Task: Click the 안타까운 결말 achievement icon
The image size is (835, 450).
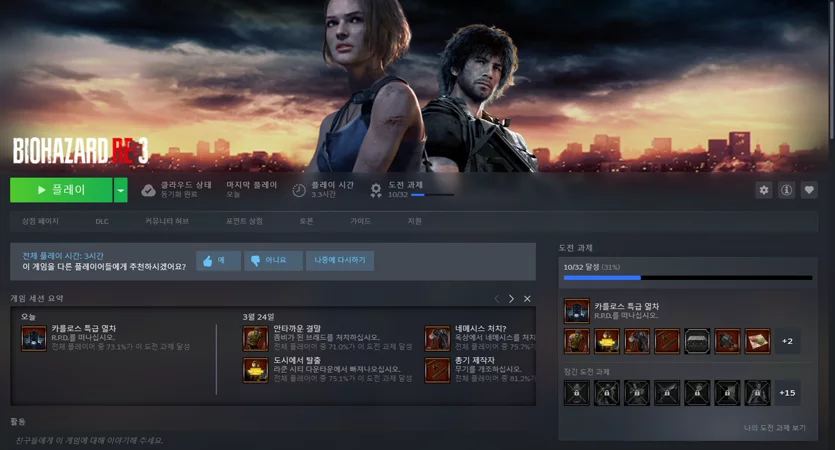Action: pos(256,339)
